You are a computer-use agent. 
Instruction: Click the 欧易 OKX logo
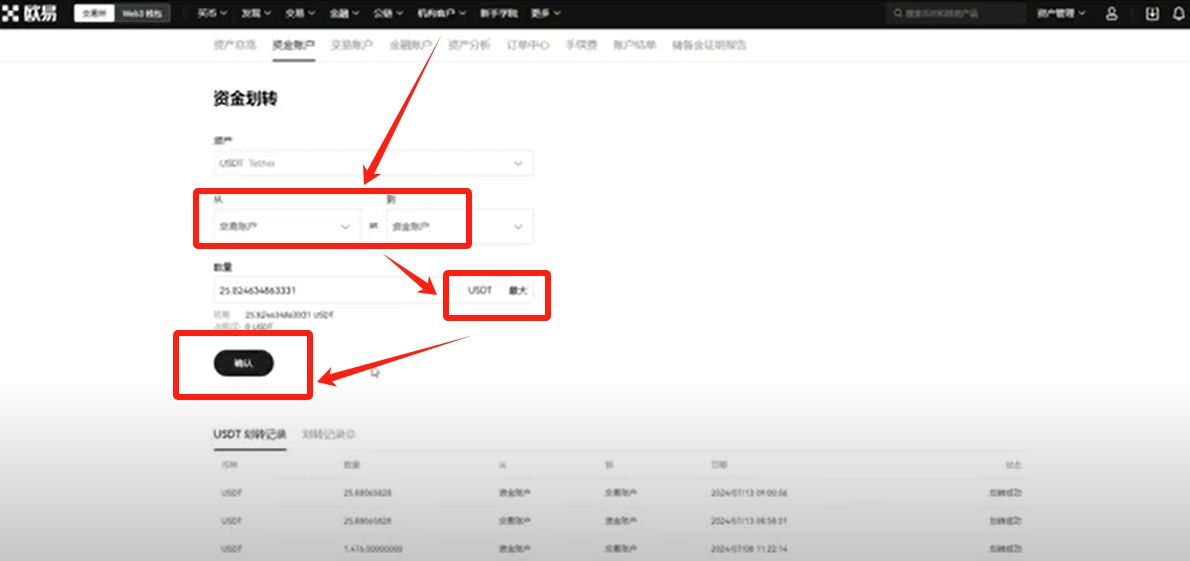32,14
